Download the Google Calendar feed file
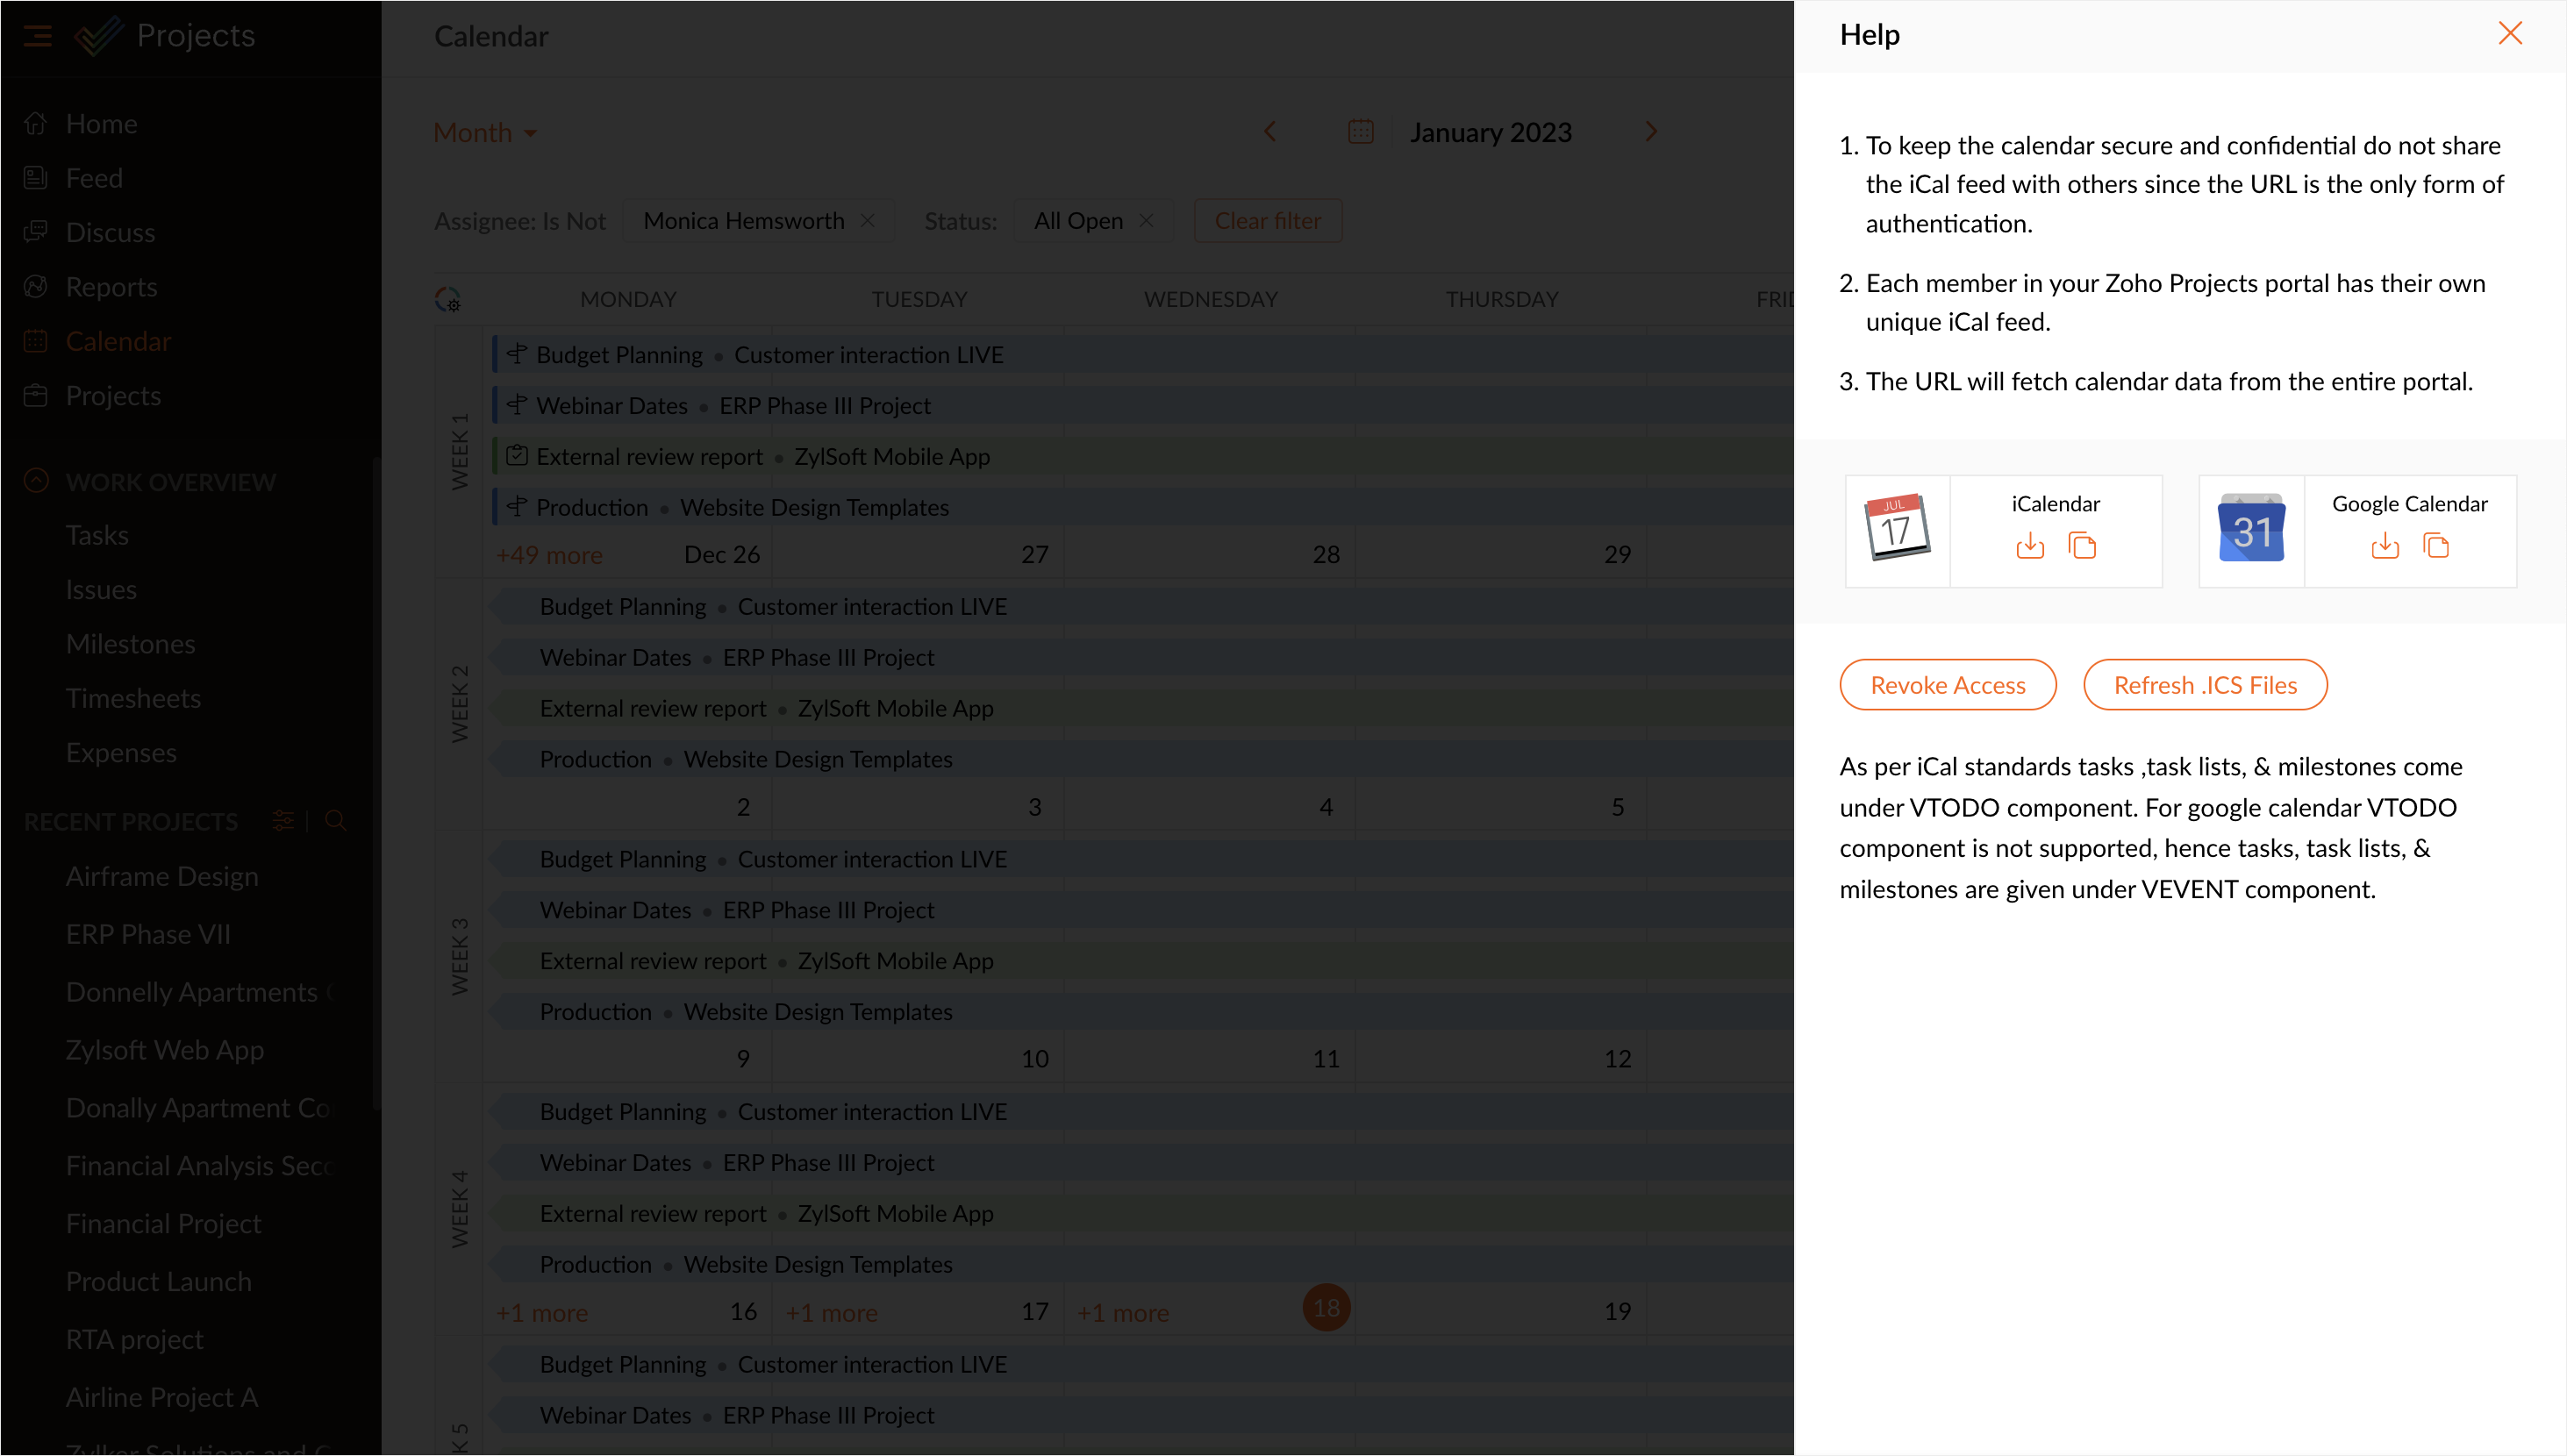The height and width of the screenshot is (1456, 2567). [2384, 546]
